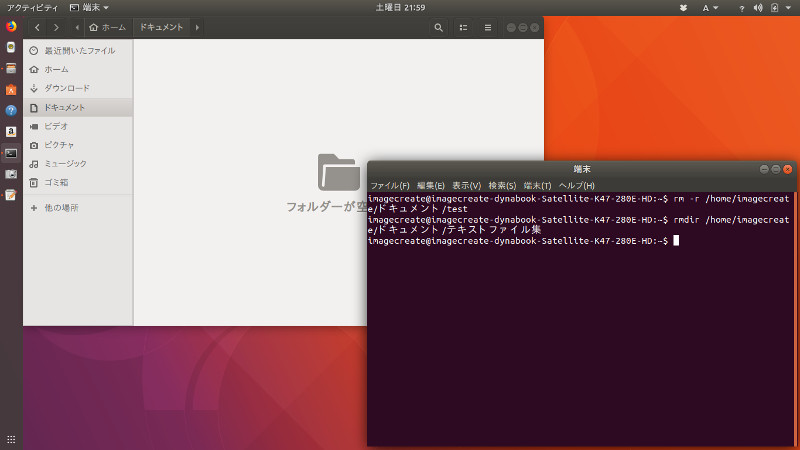Open the terminal 検索(S) menu
This screenshot has height=450, width=800.
click(502, 185)
